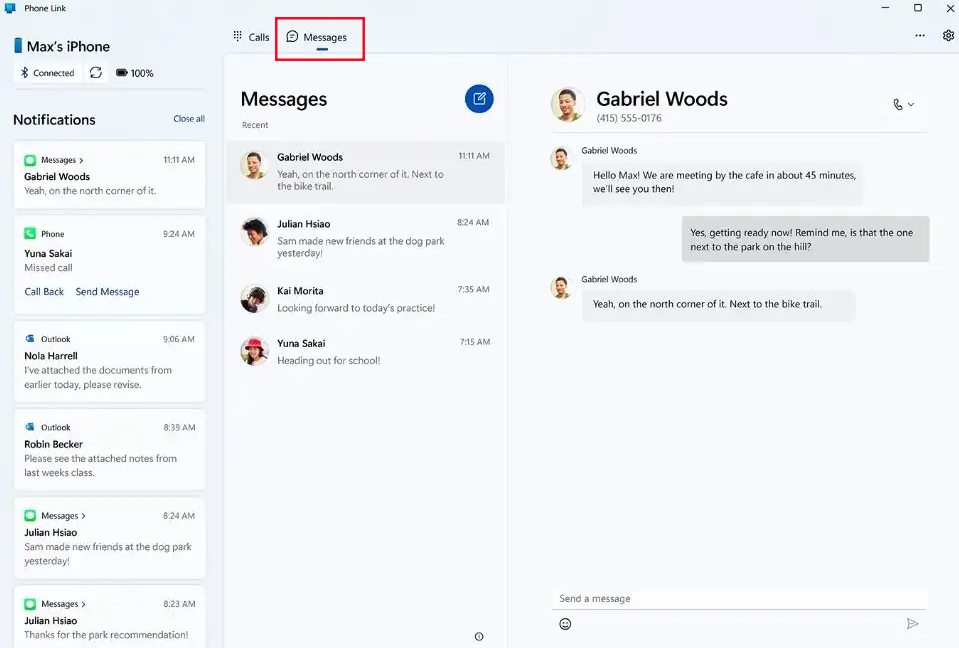Open the emoji picker
Screen dimensions: 959x648
click(x=565, y=623)
